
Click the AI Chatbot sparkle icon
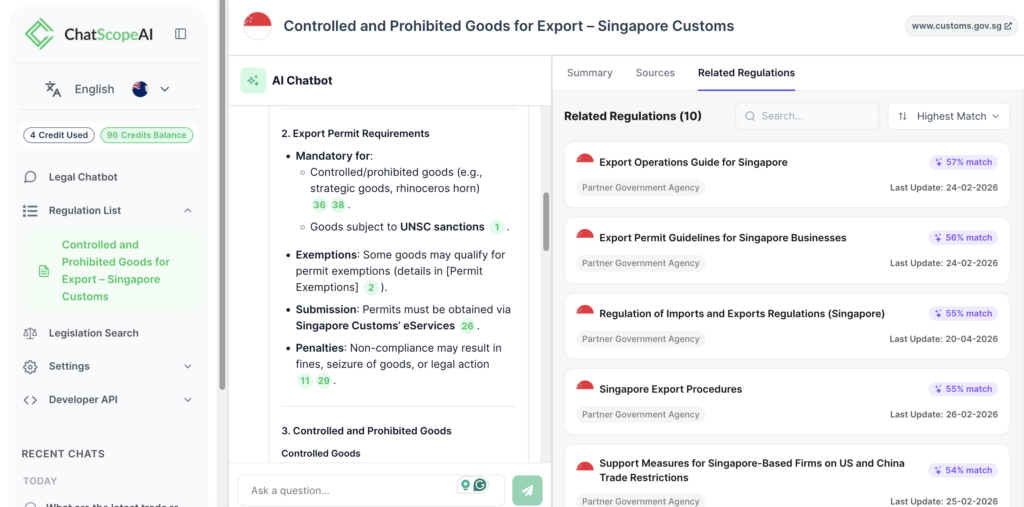tap(253, 80)
